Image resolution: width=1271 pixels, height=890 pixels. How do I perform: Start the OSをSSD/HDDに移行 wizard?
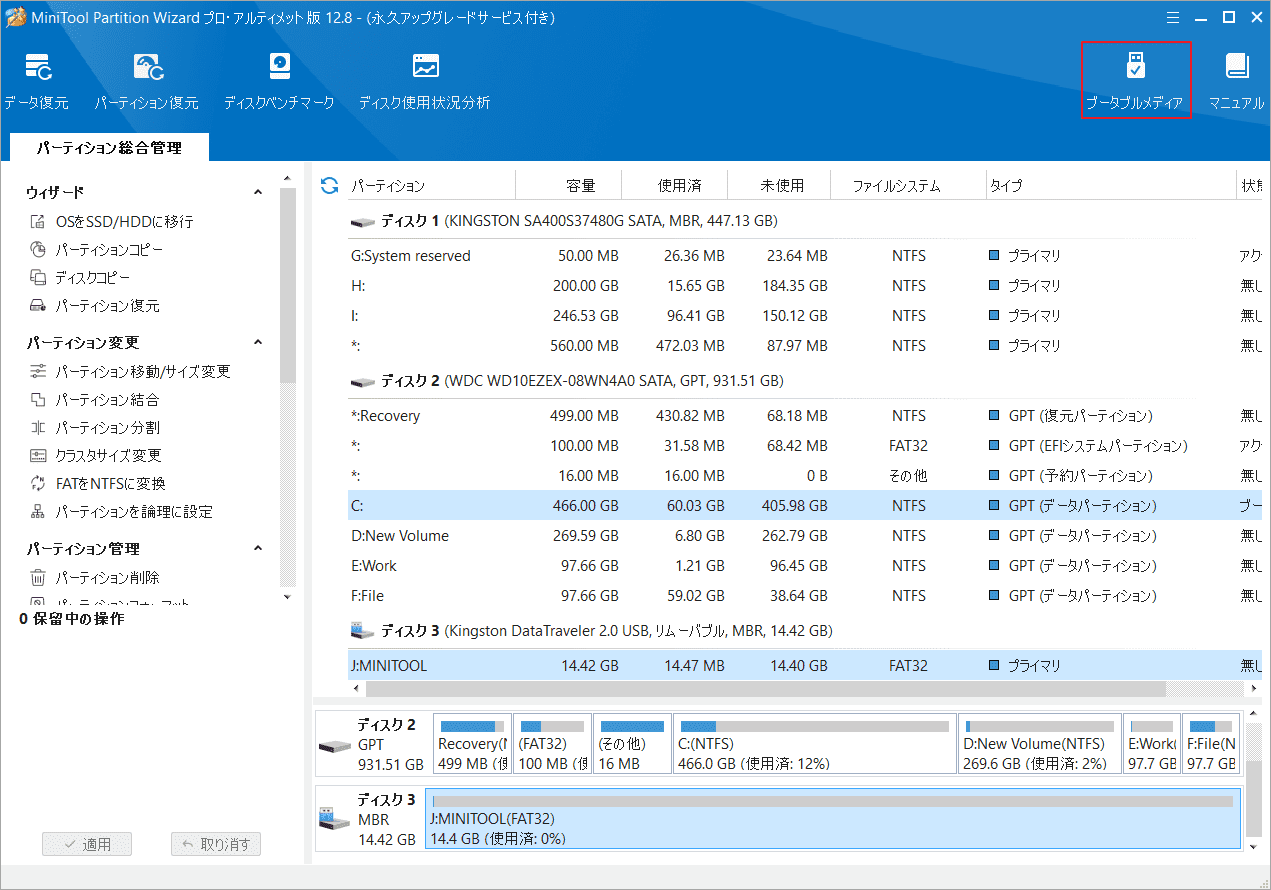(124, 222)
